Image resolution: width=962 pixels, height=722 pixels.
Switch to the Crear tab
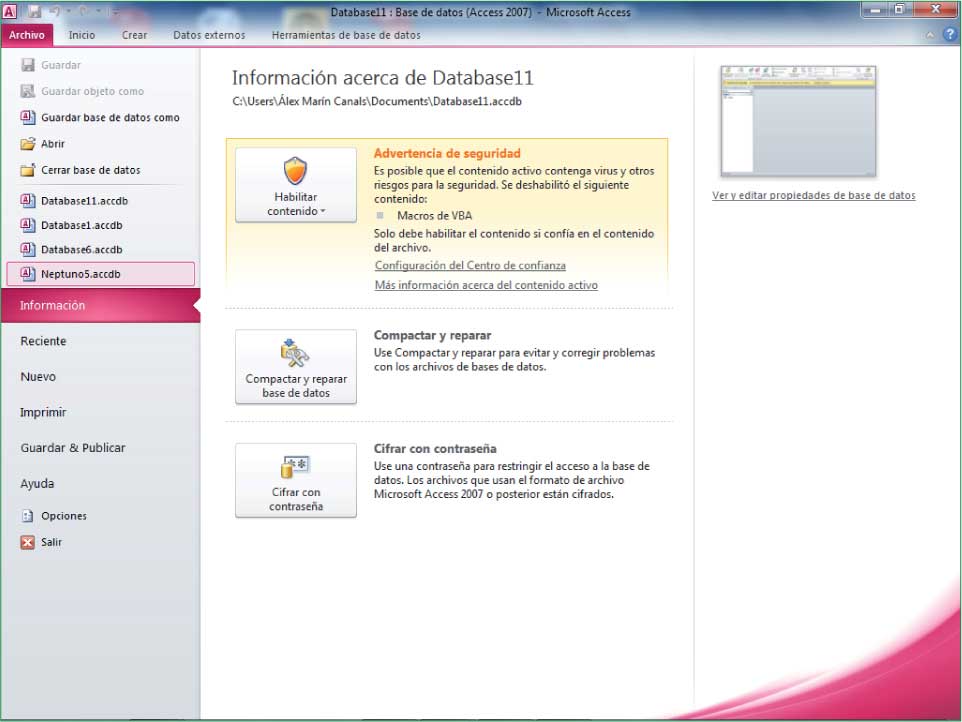pos(134,35)
